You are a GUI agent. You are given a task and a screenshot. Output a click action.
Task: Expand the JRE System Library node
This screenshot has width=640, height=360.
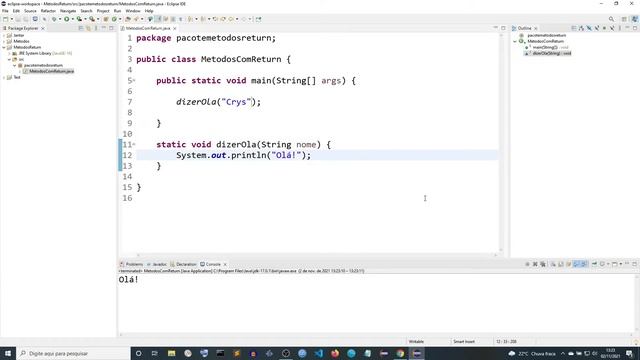(9, 53)
